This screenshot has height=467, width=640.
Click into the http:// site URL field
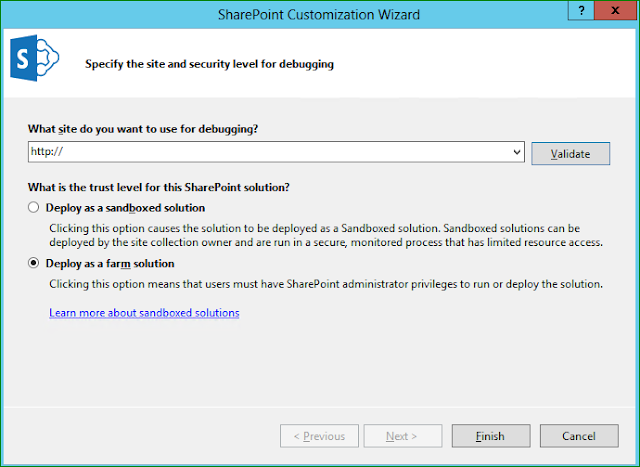click(268, 152)
